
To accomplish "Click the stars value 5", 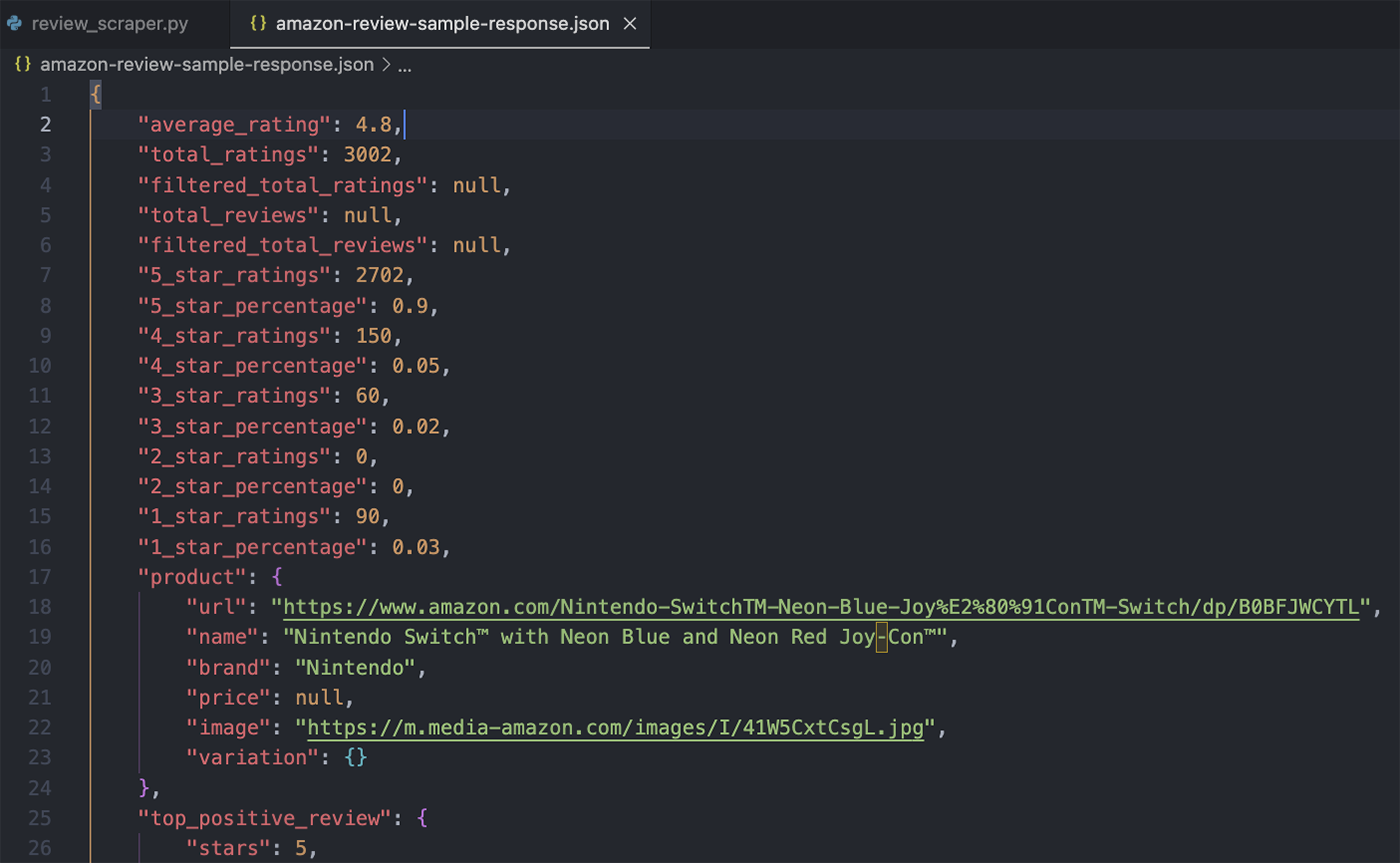I will click(301, 848).
